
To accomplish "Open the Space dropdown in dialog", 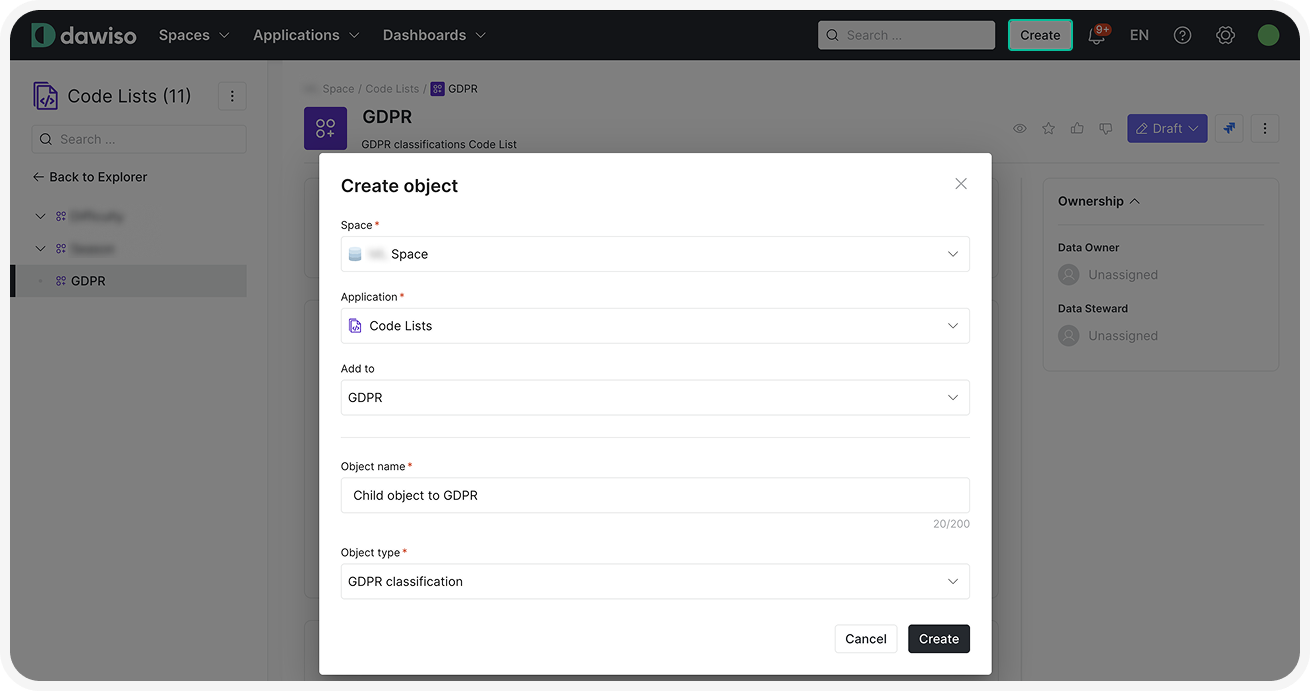I will click(654, 254).
